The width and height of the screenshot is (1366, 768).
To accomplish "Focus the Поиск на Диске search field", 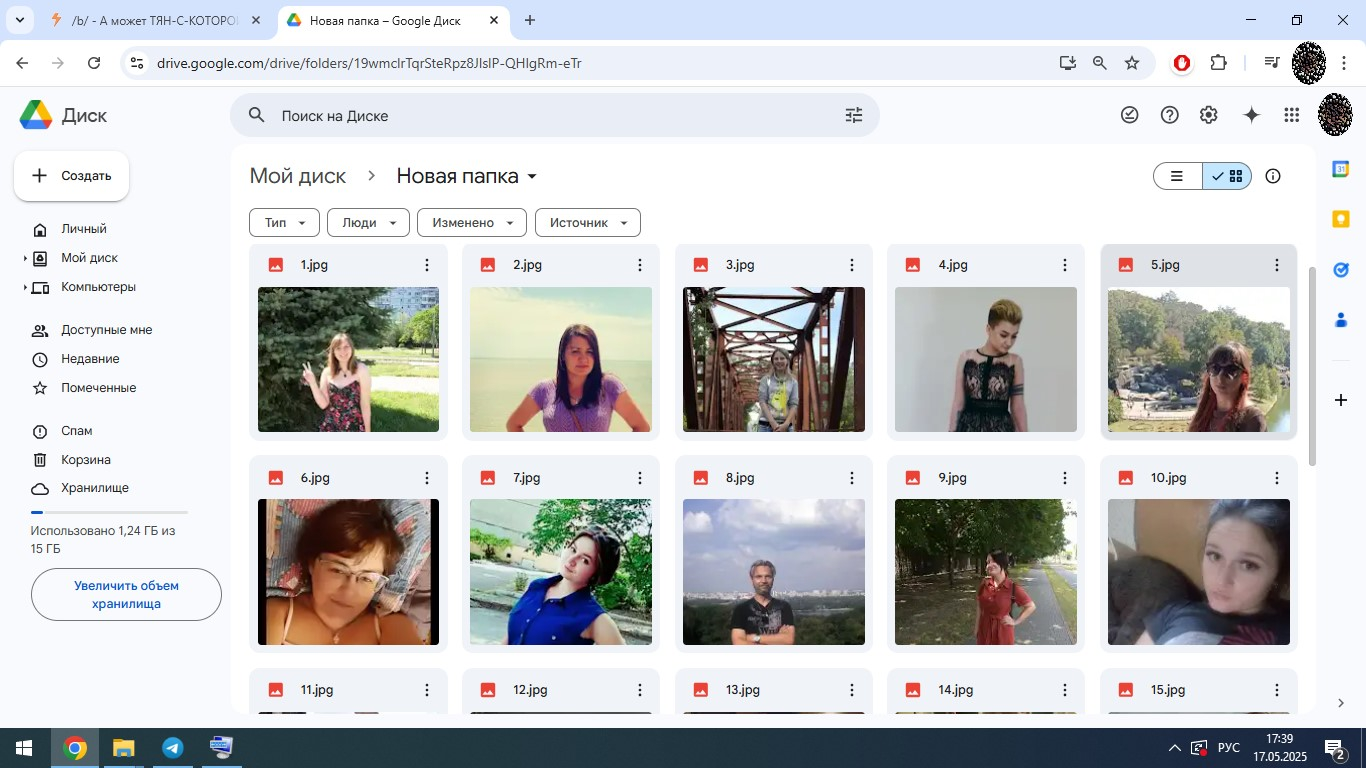I will (555, 115).
